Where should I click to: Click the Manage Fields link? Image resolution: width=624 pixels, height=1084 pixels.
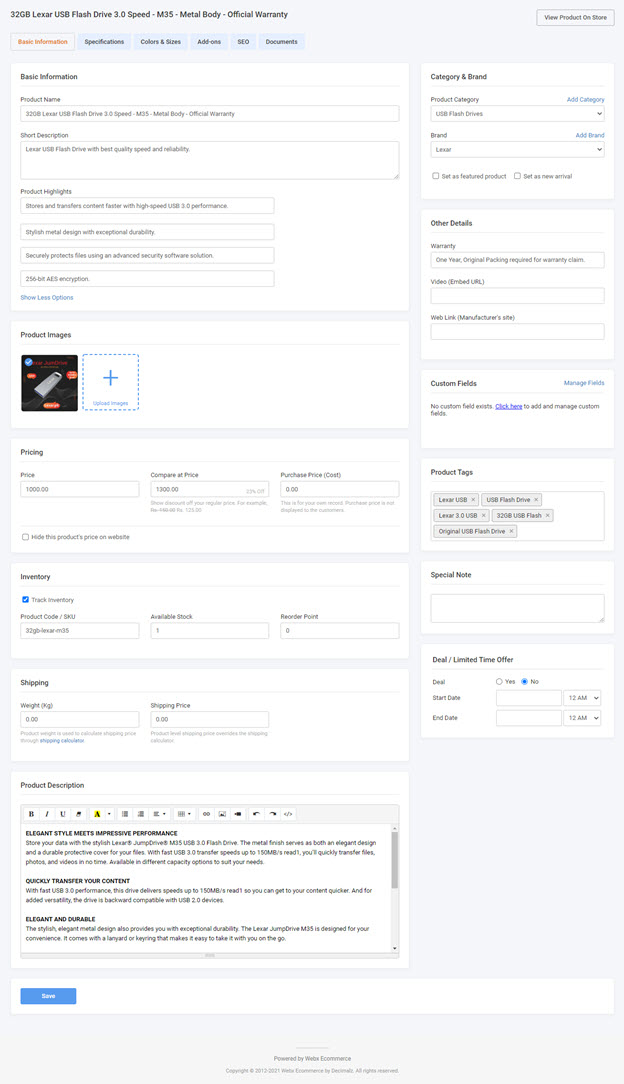pyautogui.click(x=584, y=383)
